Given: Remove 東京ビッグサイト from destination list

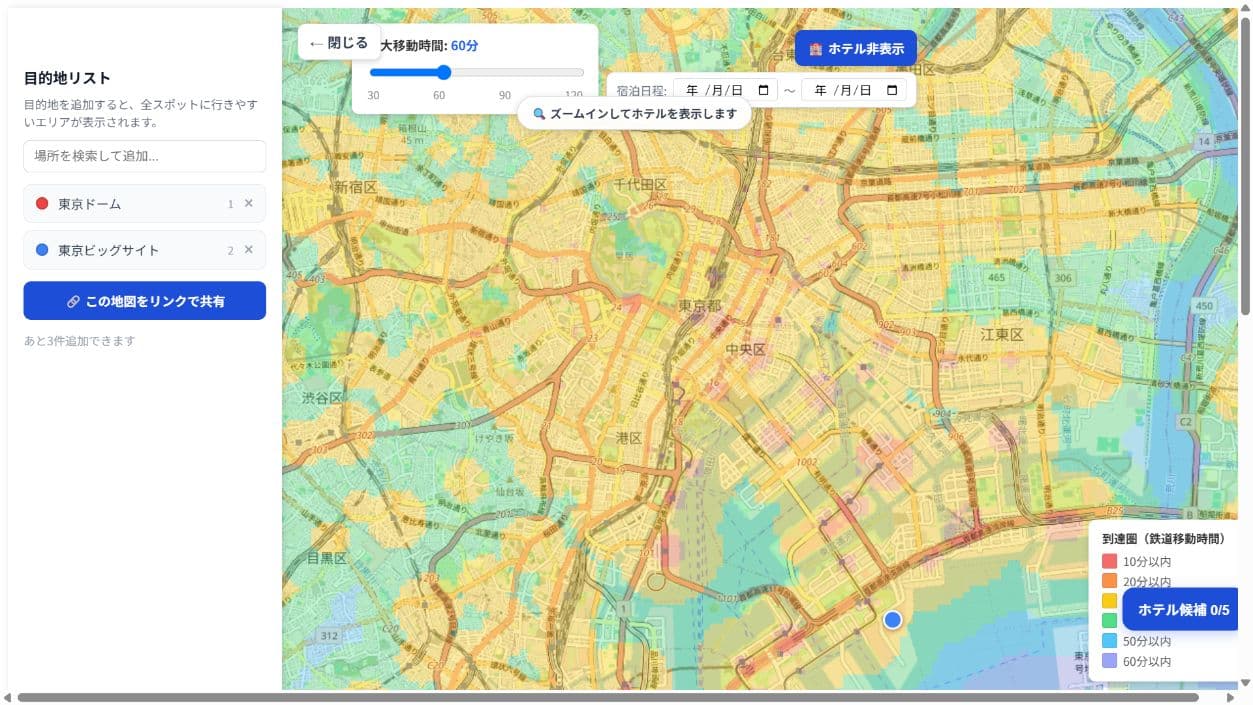Looking at the screenshot, I should point(248,249).
